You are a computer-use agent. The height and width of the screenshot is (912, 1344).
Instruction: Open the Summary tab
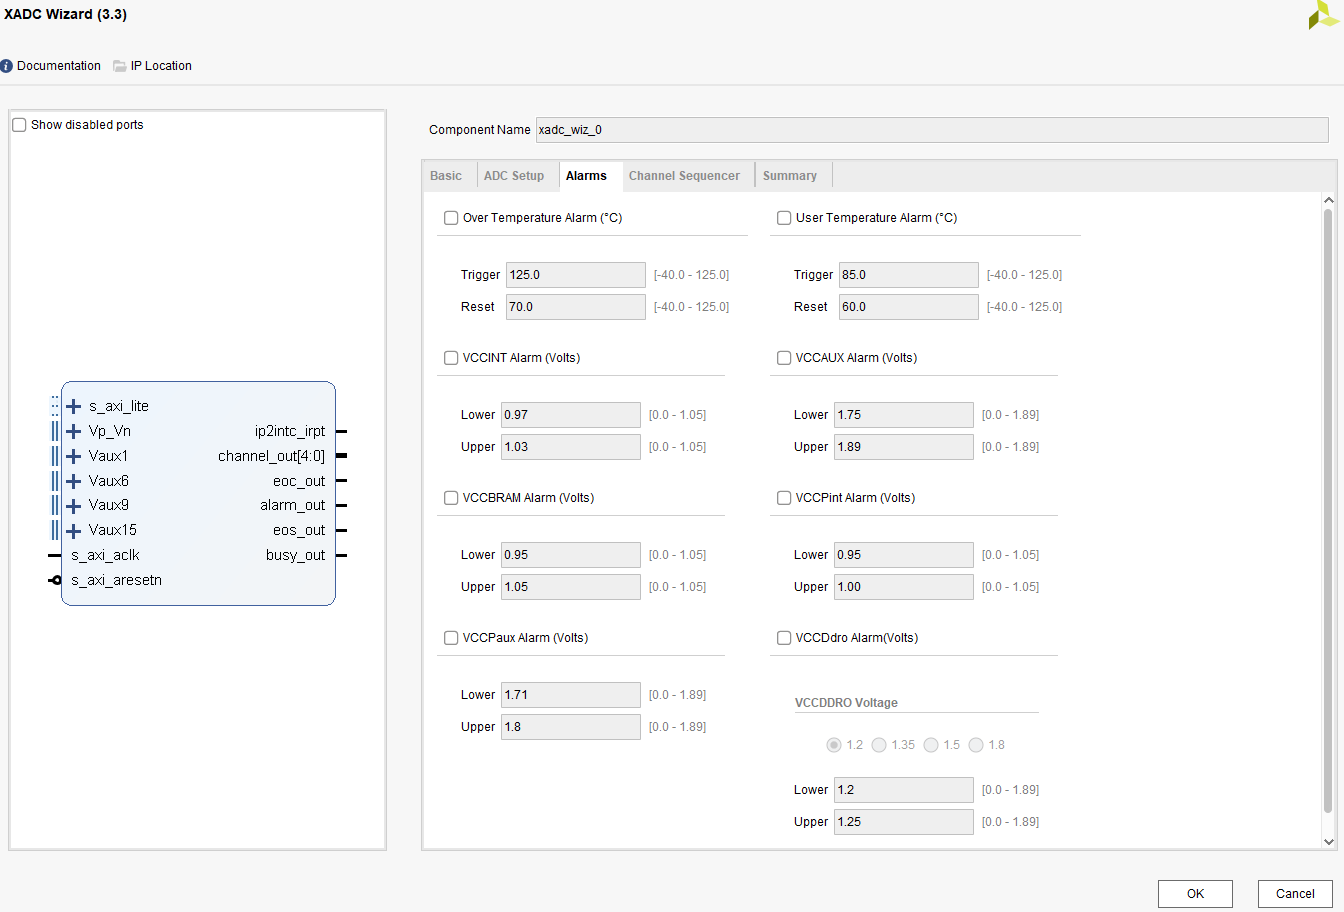click(x=790, y=176)
